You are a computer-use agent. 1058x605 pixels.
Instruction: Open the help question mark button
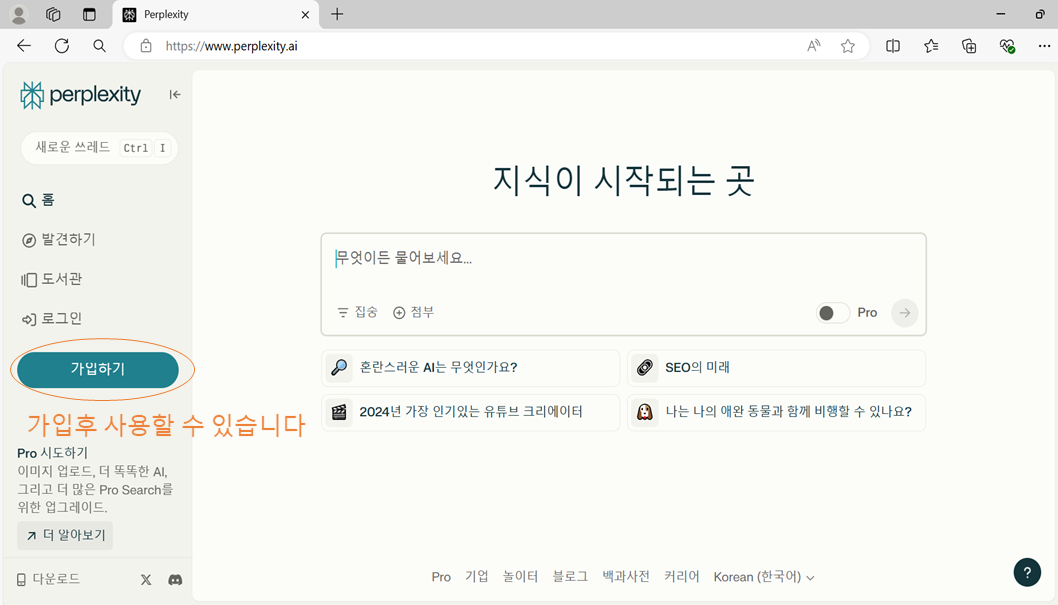tap(1027, 573)
